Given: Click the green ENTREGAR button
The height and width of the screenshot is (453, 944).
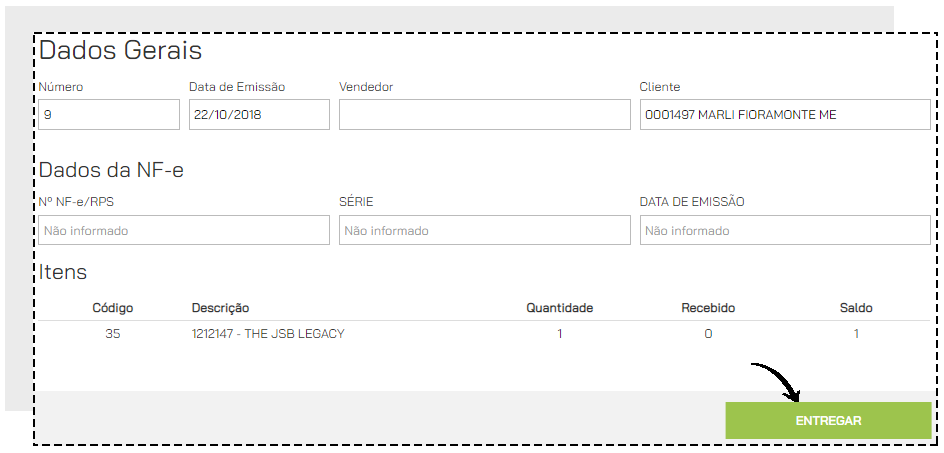Looking at the screenshot, I should pos(828,420).
